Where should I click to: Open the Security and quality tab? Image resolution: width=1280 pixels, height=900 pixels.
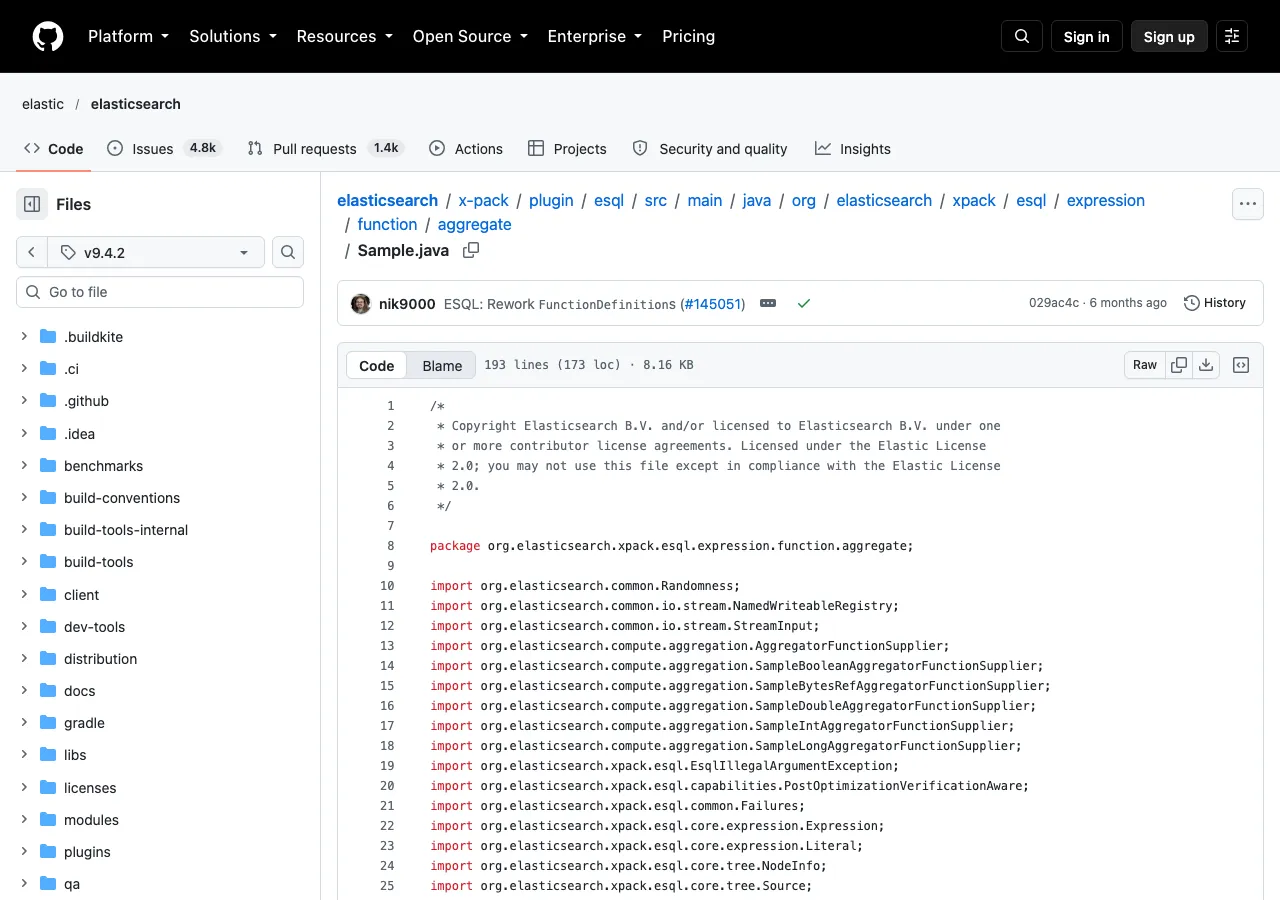(710, 148)
